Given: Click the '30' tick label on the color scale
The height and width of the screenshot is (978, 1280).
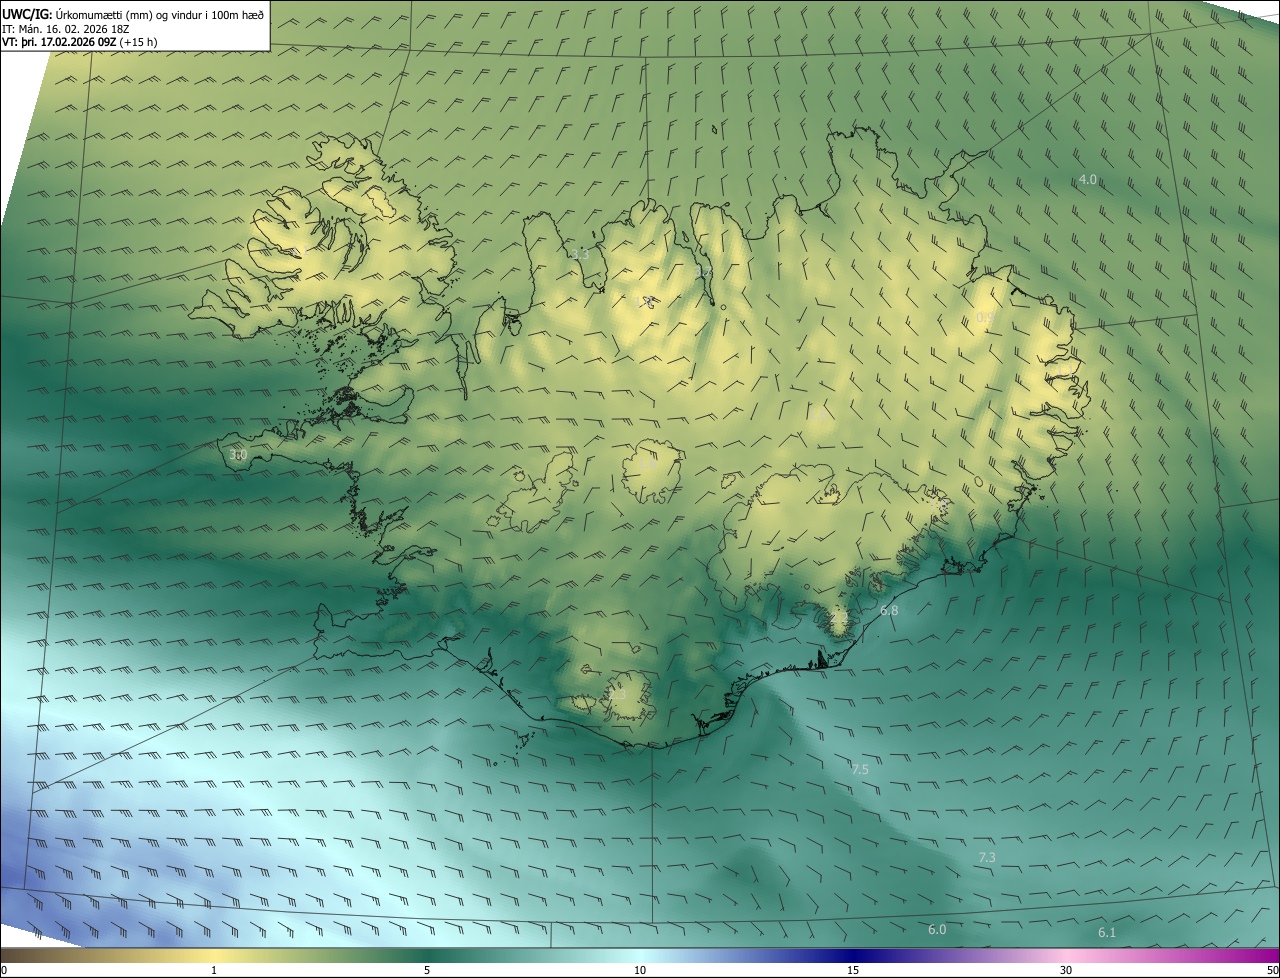Looking at the screenshot, I should click(x=1066, y=970).
